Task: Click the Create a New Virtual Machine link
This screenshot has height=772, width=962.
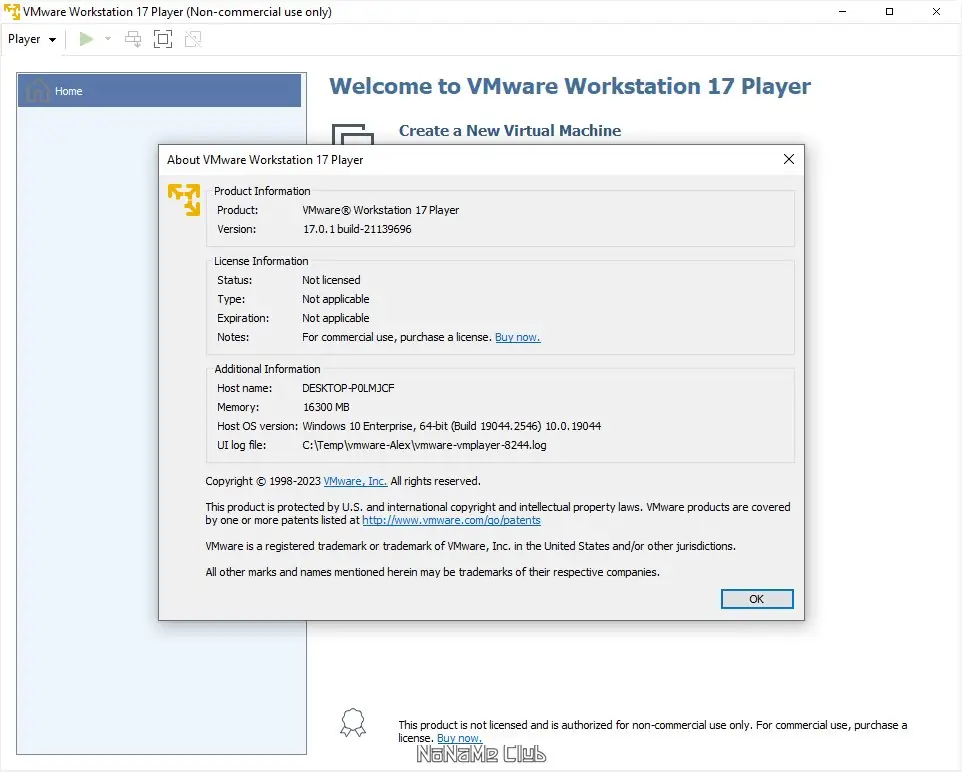Action: [510, 131]
